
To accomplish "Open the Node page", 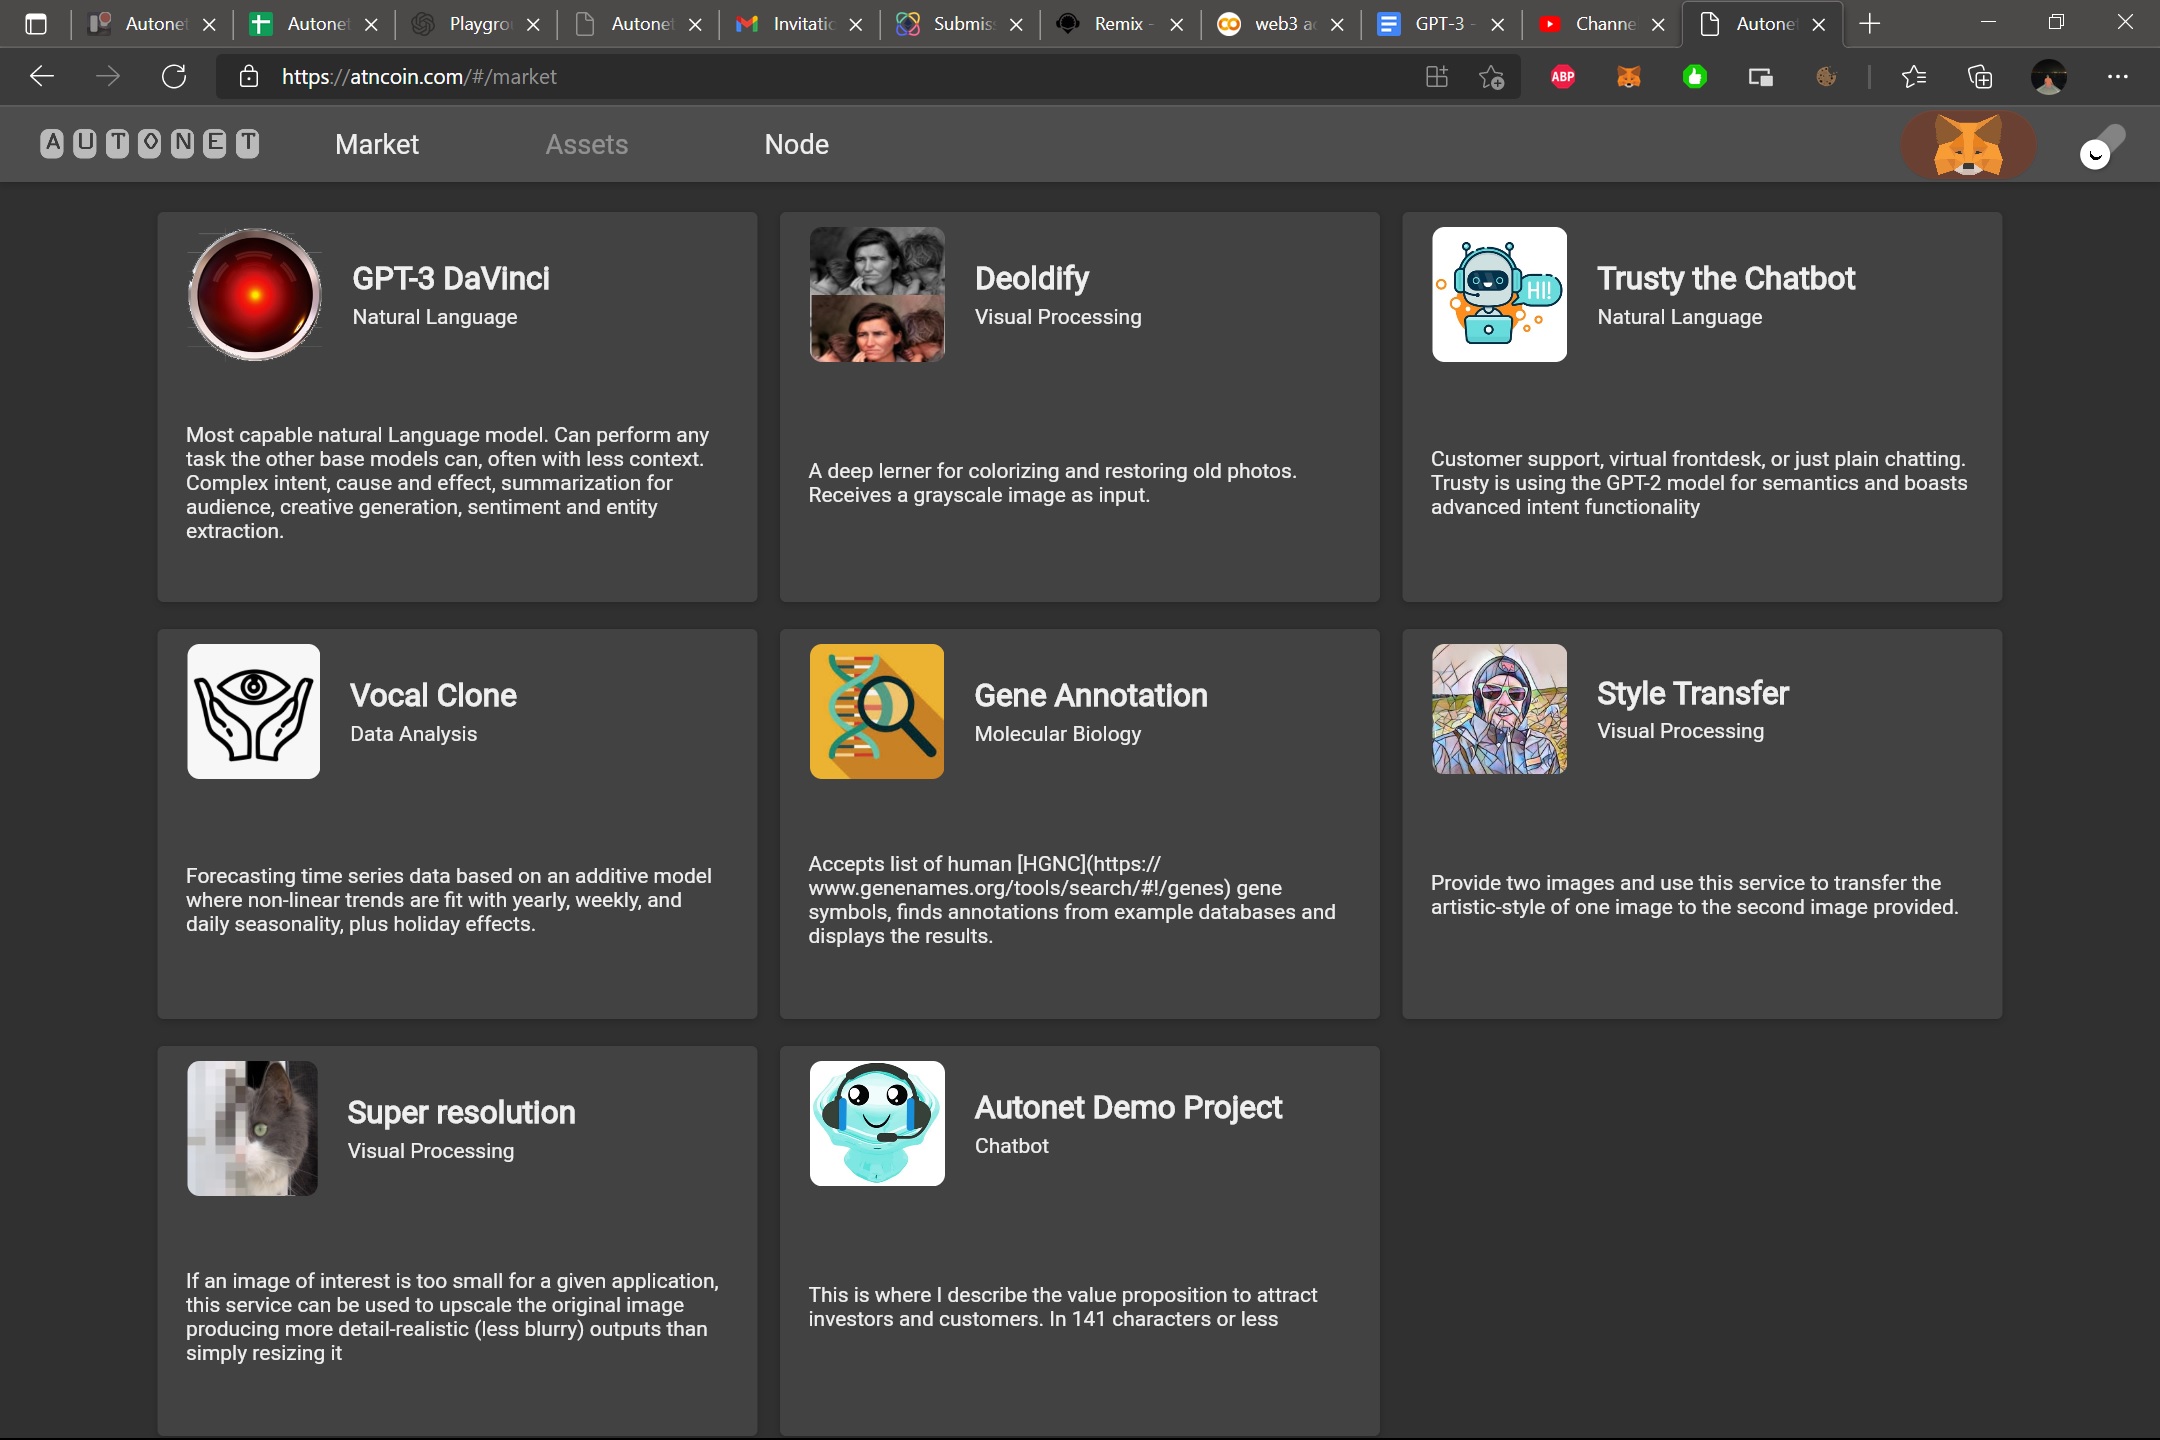I will [797, 145].
